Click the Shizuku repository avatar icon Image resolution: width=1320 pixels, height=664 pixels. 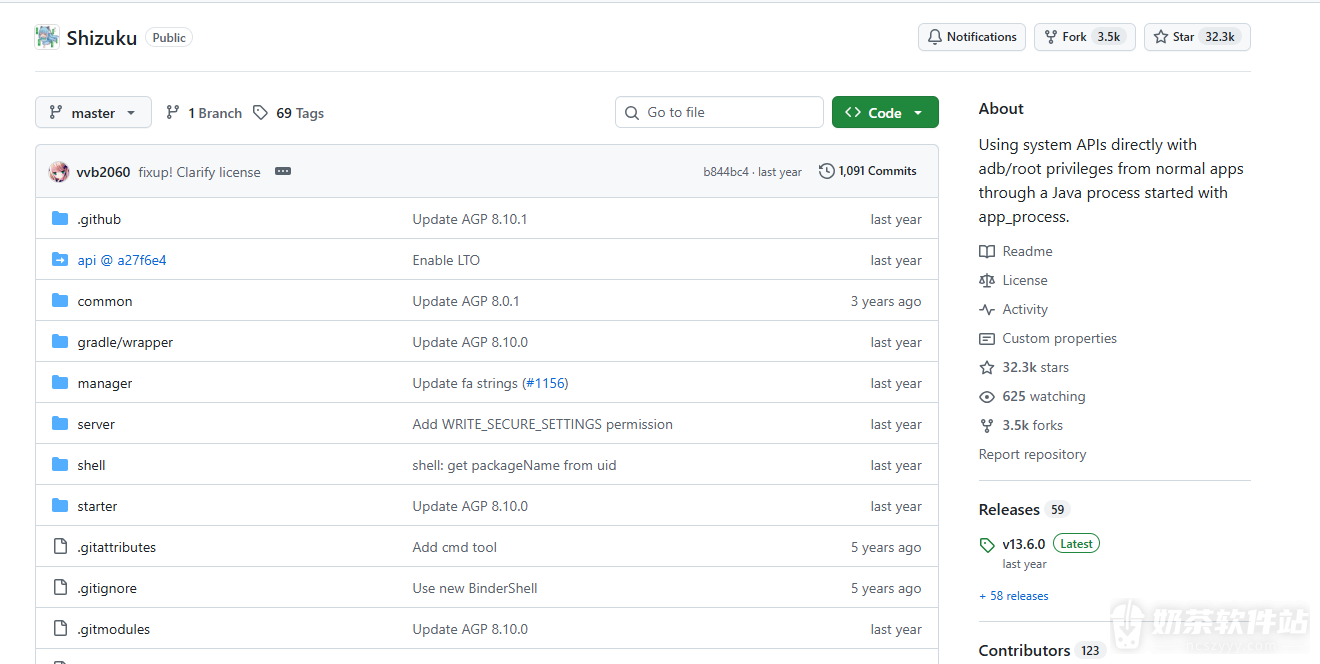[x=47, y=37]
